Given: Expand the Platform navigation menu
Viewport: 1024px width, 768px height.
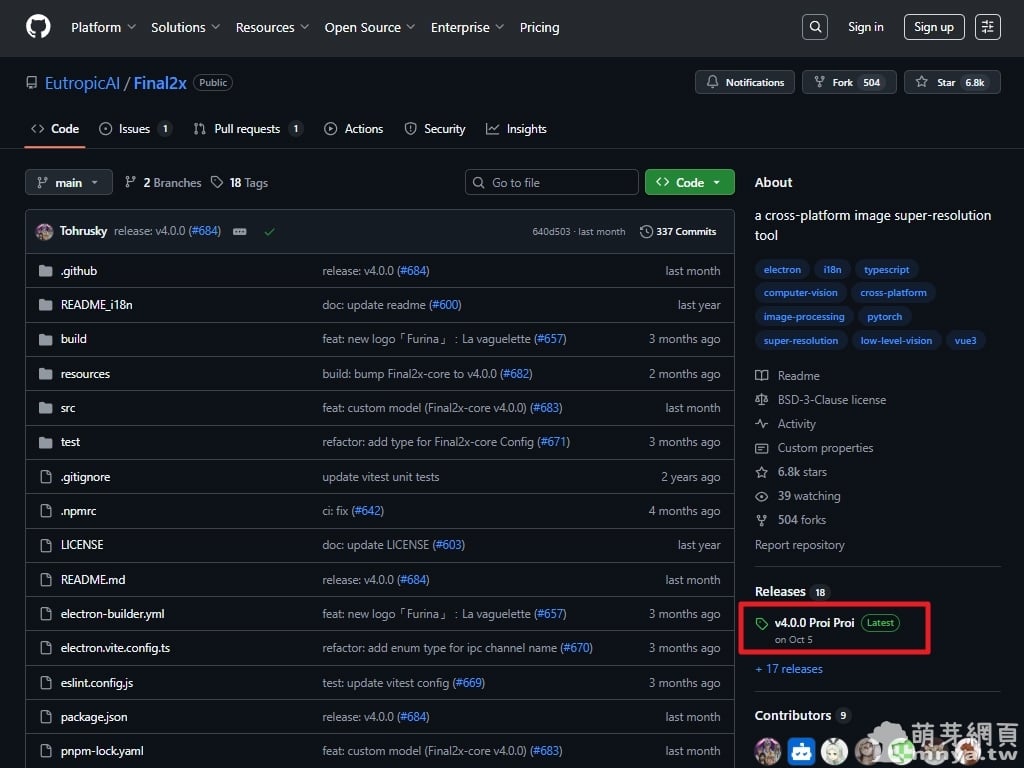Looking at the screenshot, I should [x=103, y=28].
